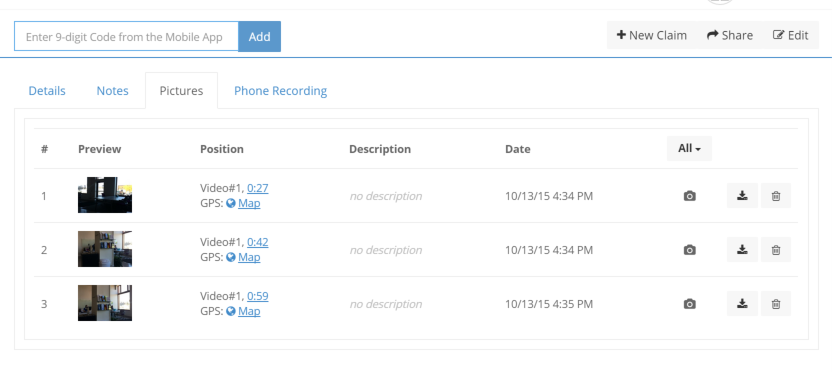This screenshot has height=372, width=832.
Task: Download picture 1
Action: click(x=742, y=196)
